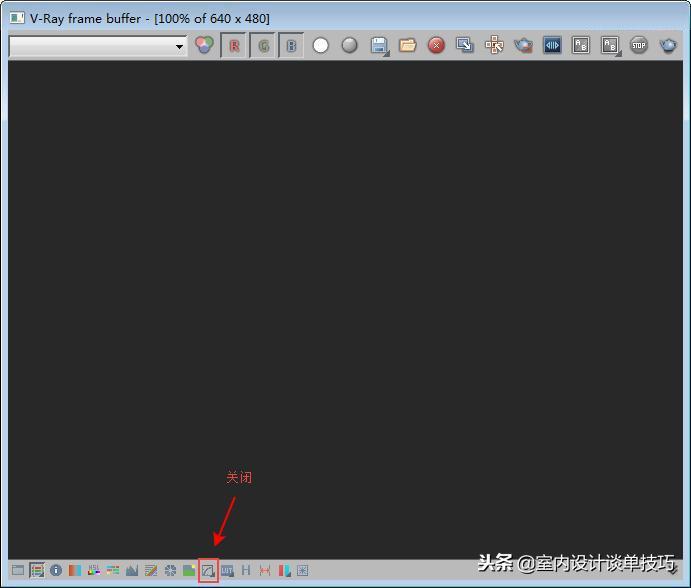691x588 pixels.
Task: Show pixel information (i) icon
Action: coord(56,570)
